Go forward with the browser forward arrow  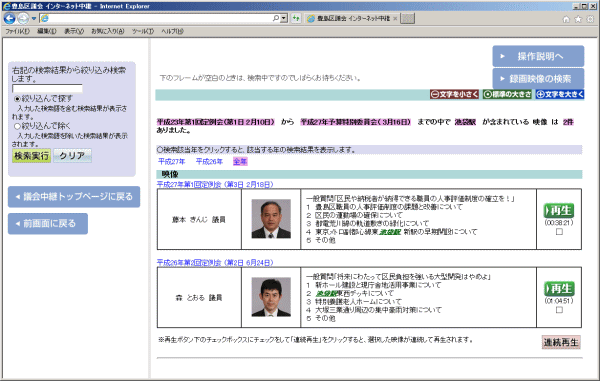(x=23, y=18)
